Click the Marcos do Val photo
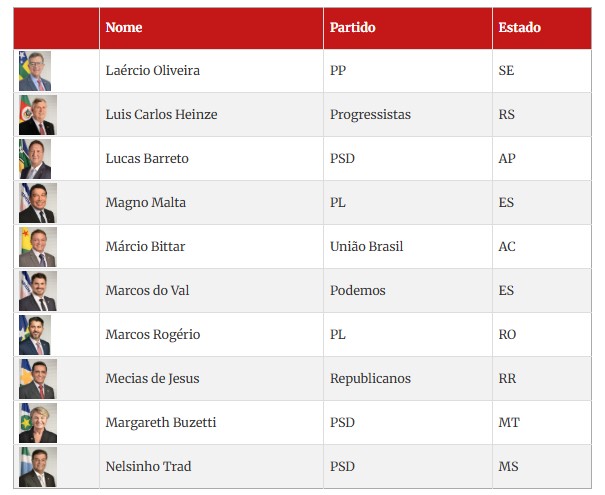 (38, 291)
